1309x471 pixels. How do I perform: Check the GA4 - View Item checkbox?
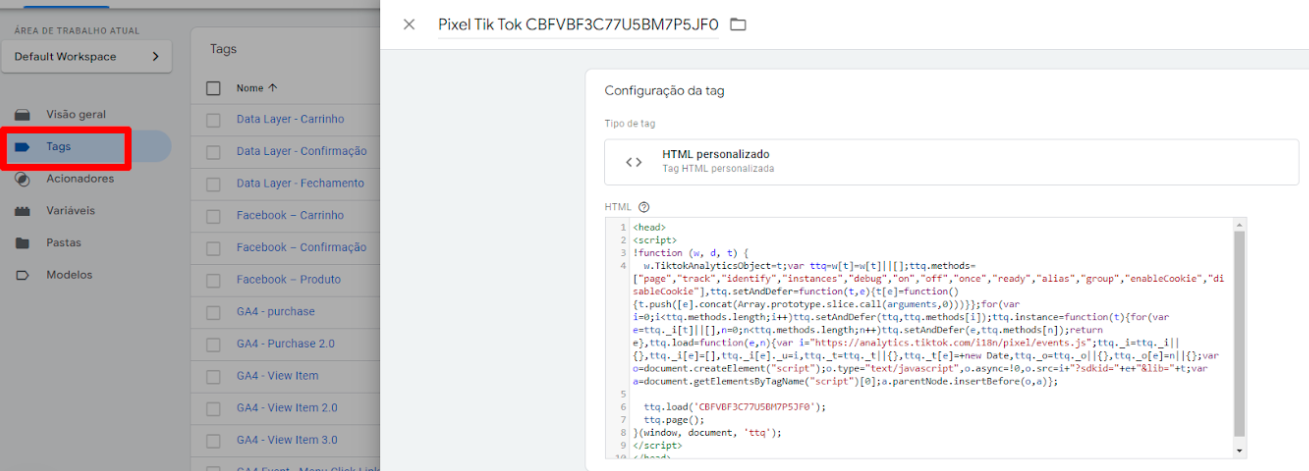(213, 376)
